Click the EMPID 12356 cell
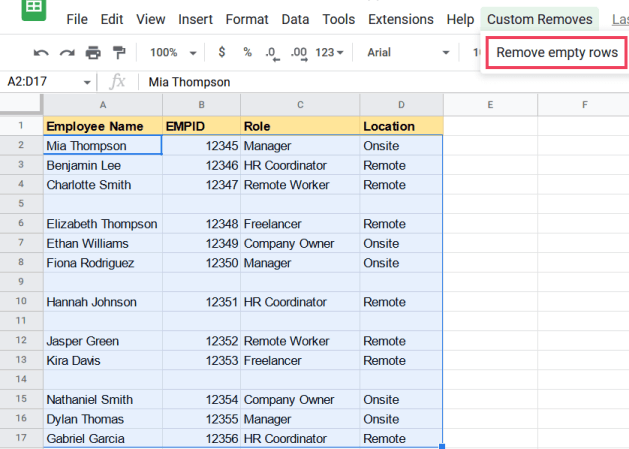Image resolution: width=629 pixels, height=449 pixels. coord(201,438)
